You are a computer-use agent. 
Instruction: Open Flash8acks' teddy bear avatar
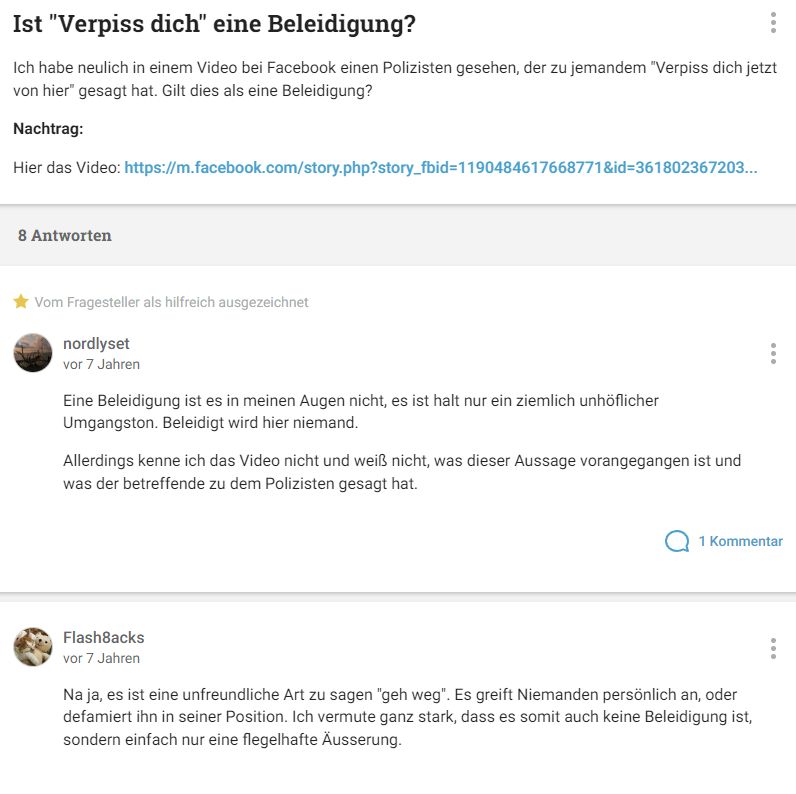tap(32, 647)
